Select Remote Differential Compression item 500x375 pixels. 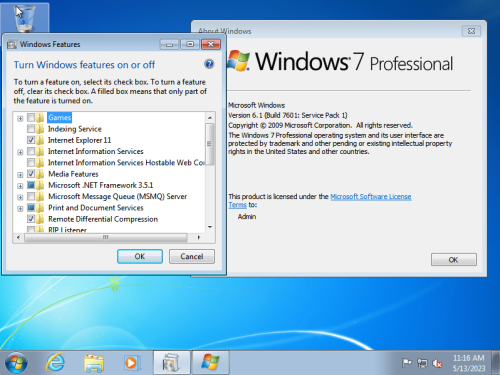tap(103, 219)
